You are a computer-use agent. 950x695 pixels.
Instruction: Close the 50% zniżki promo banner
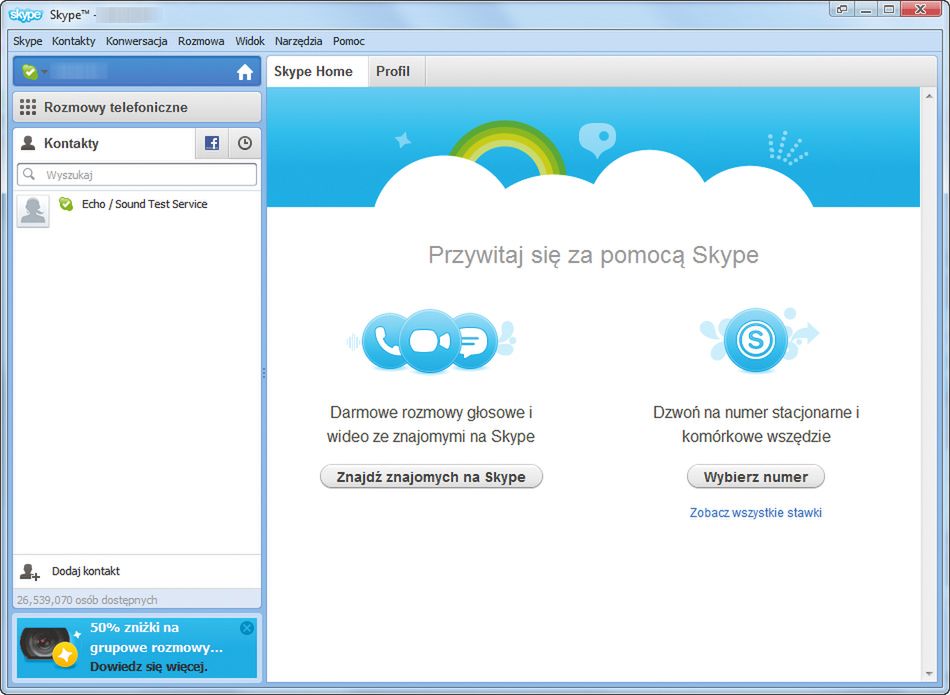[x=247, y=628]
